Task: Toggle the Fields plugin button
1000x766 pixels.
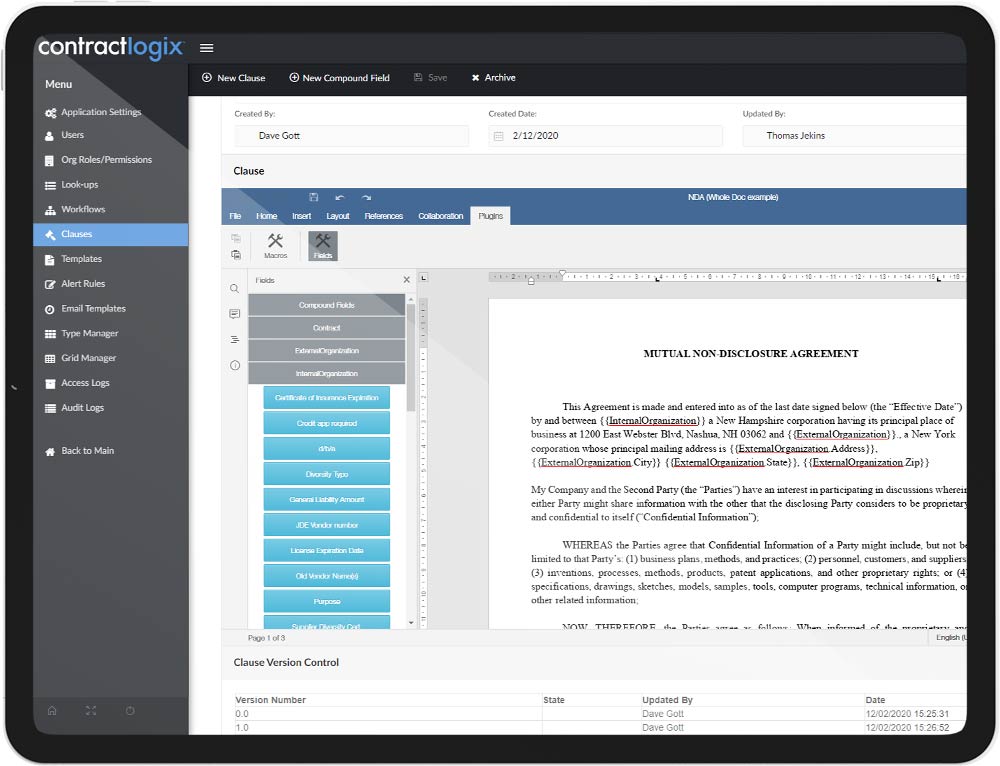Action: tap(323, 246)
